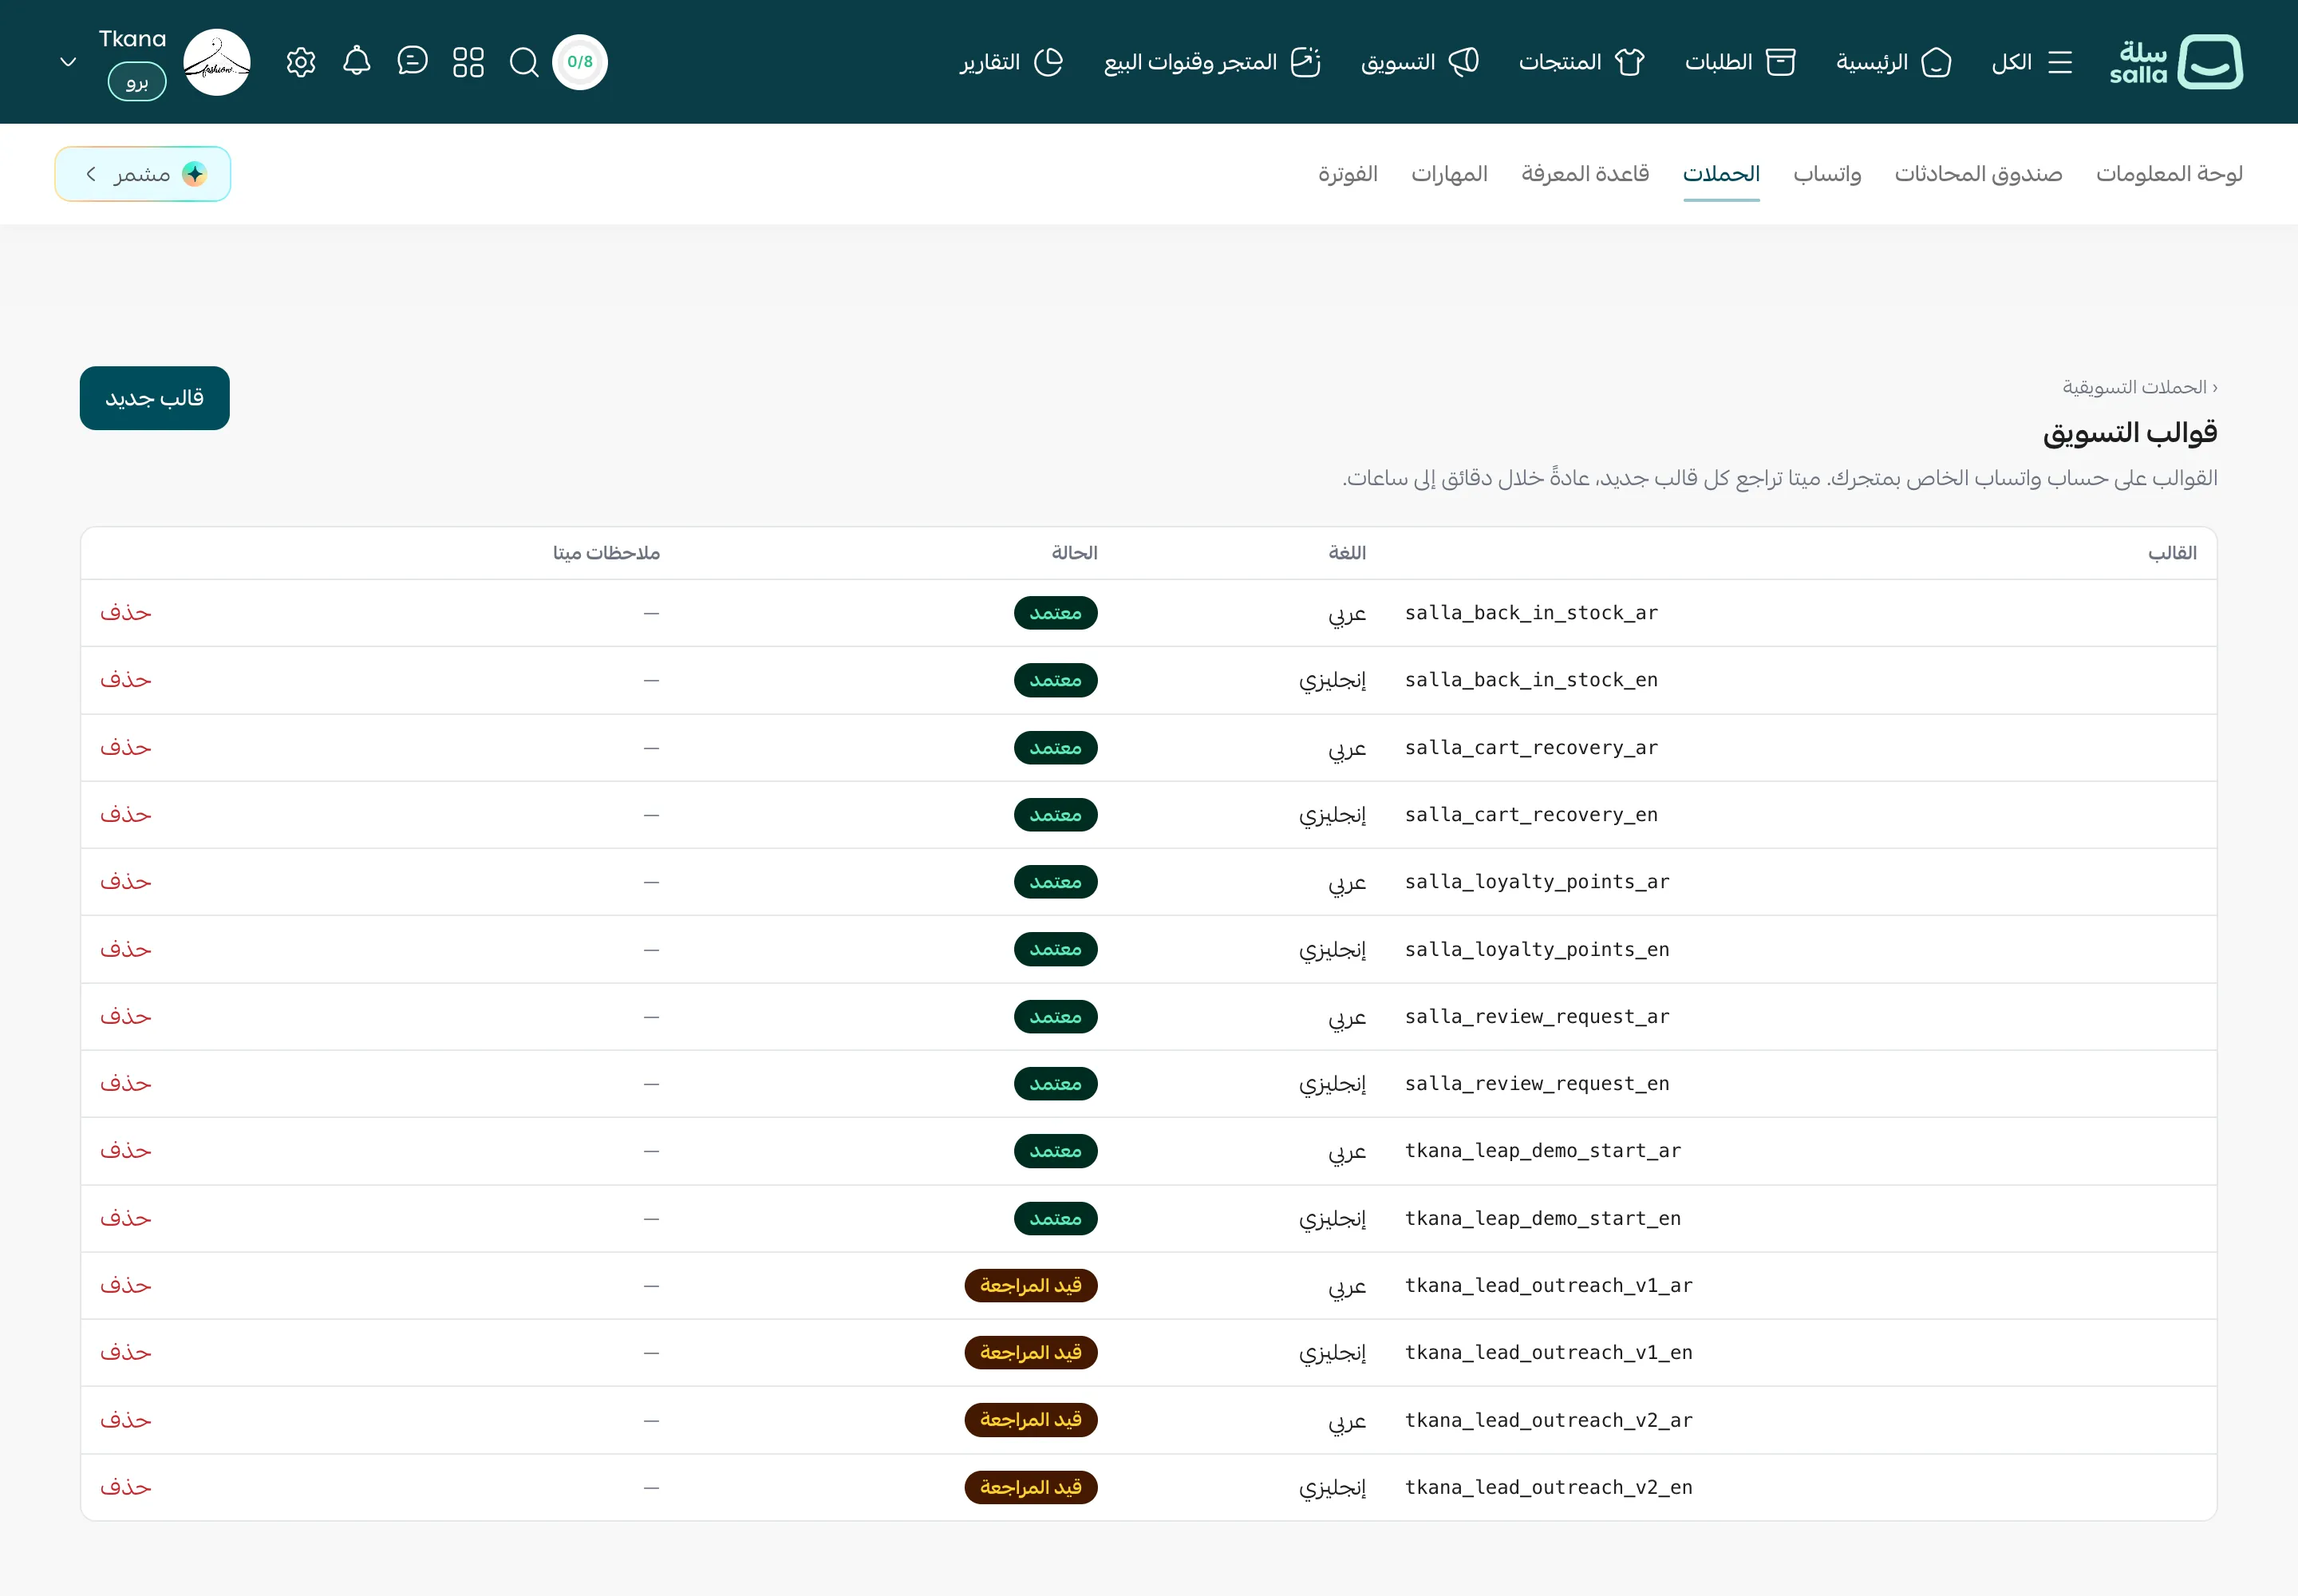This screenshot has height=1596, width=2298.
Task: Switch to لوحة المعلومات tab
Action: tap(2169, 174)
